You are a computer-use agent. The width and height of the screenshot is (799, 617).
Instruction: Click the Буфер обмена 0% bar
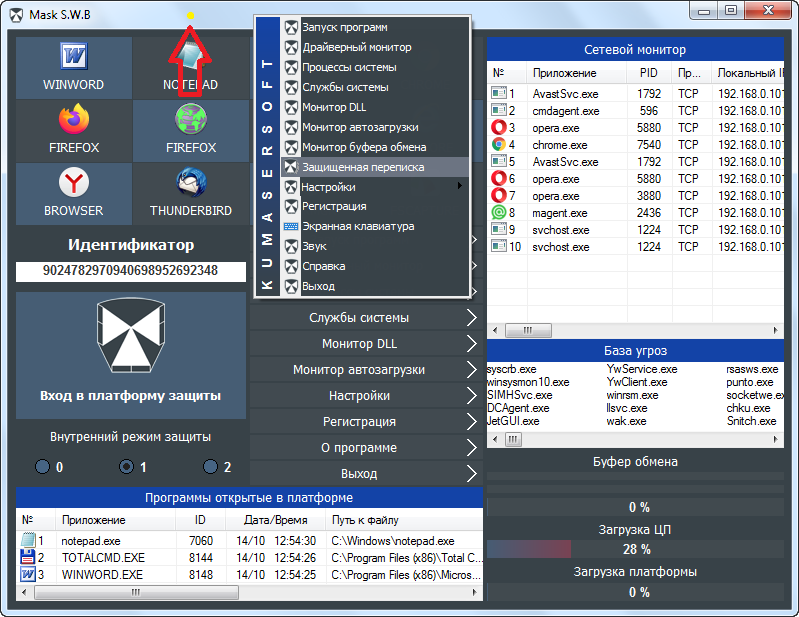635,507
